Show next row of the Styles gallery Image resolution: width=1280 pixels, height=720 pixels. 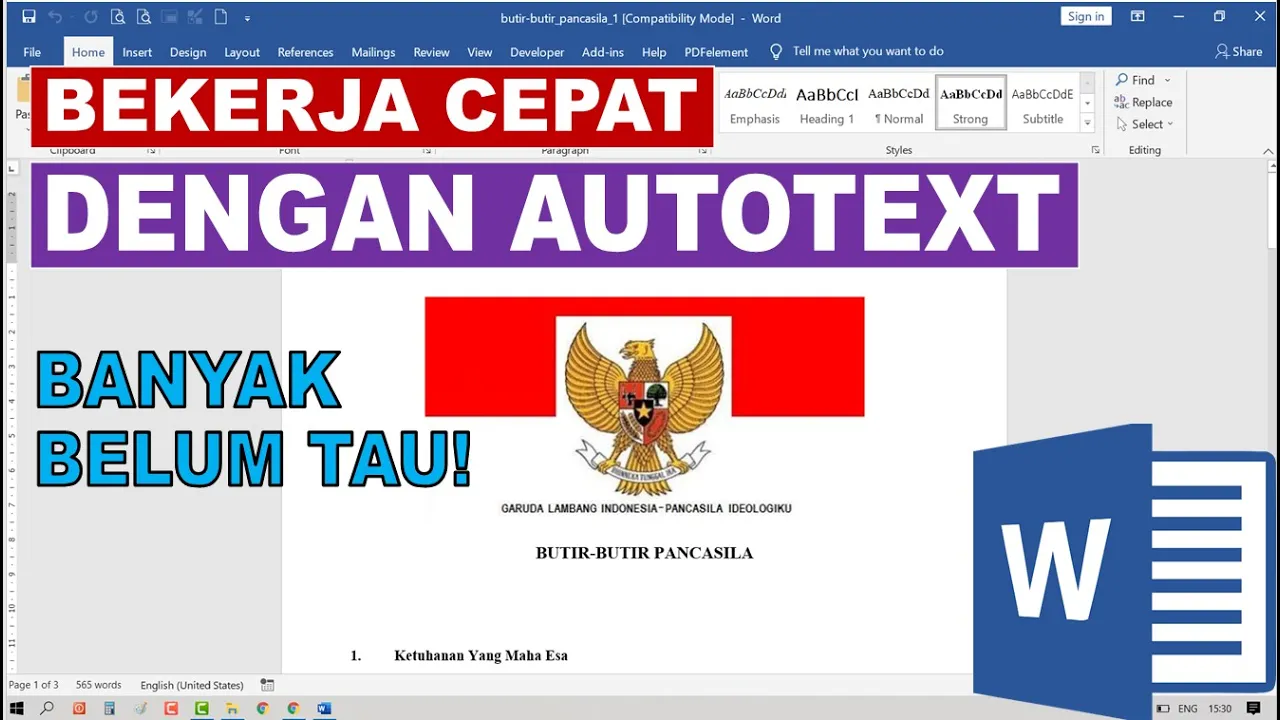click(x=1088, y=103)
